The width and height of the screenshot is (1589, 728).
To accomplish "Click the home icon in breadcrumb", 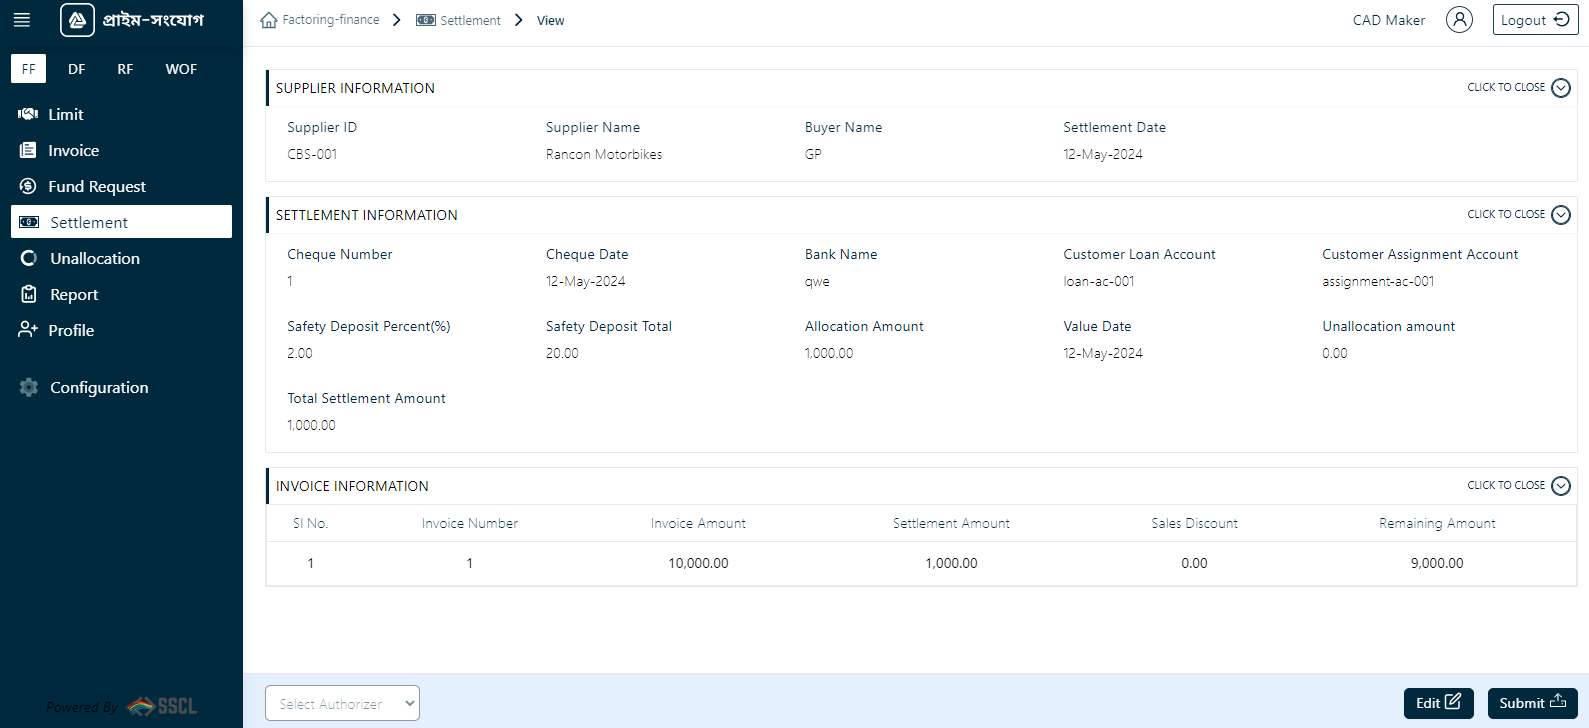I will click(x=269, y=20).
